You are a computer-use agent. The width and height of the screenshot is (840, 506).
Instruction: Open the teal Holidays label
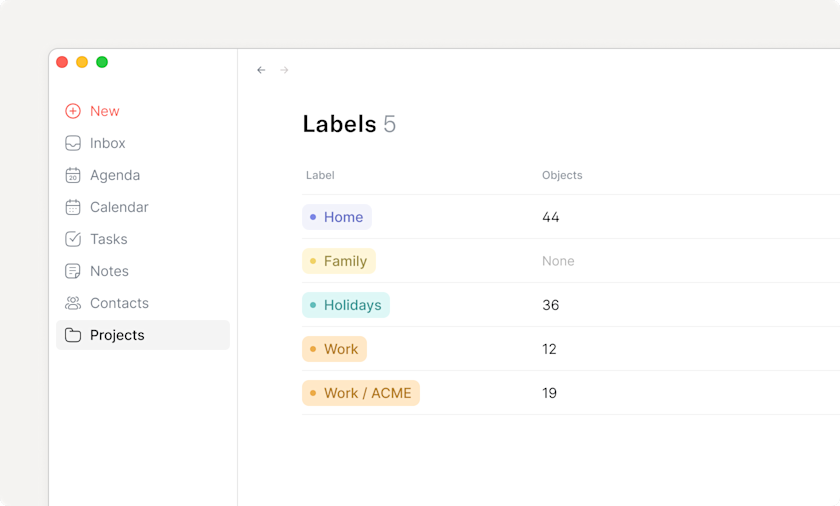click(346, 305)
